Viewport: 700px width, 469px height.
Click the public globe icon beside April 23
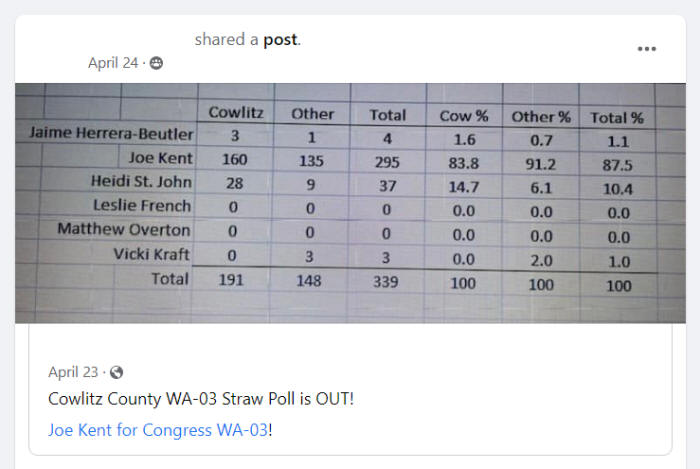click(117, 372)
